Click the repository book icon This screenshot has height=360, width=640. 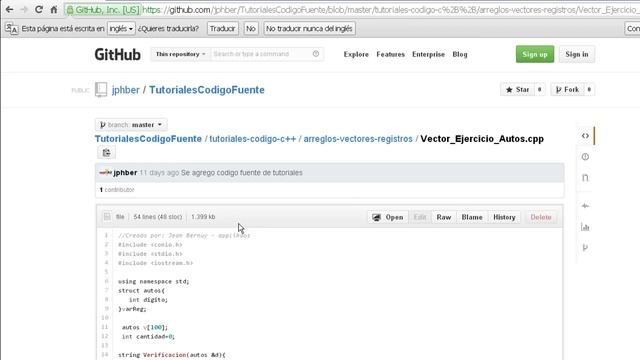(101, 89)
